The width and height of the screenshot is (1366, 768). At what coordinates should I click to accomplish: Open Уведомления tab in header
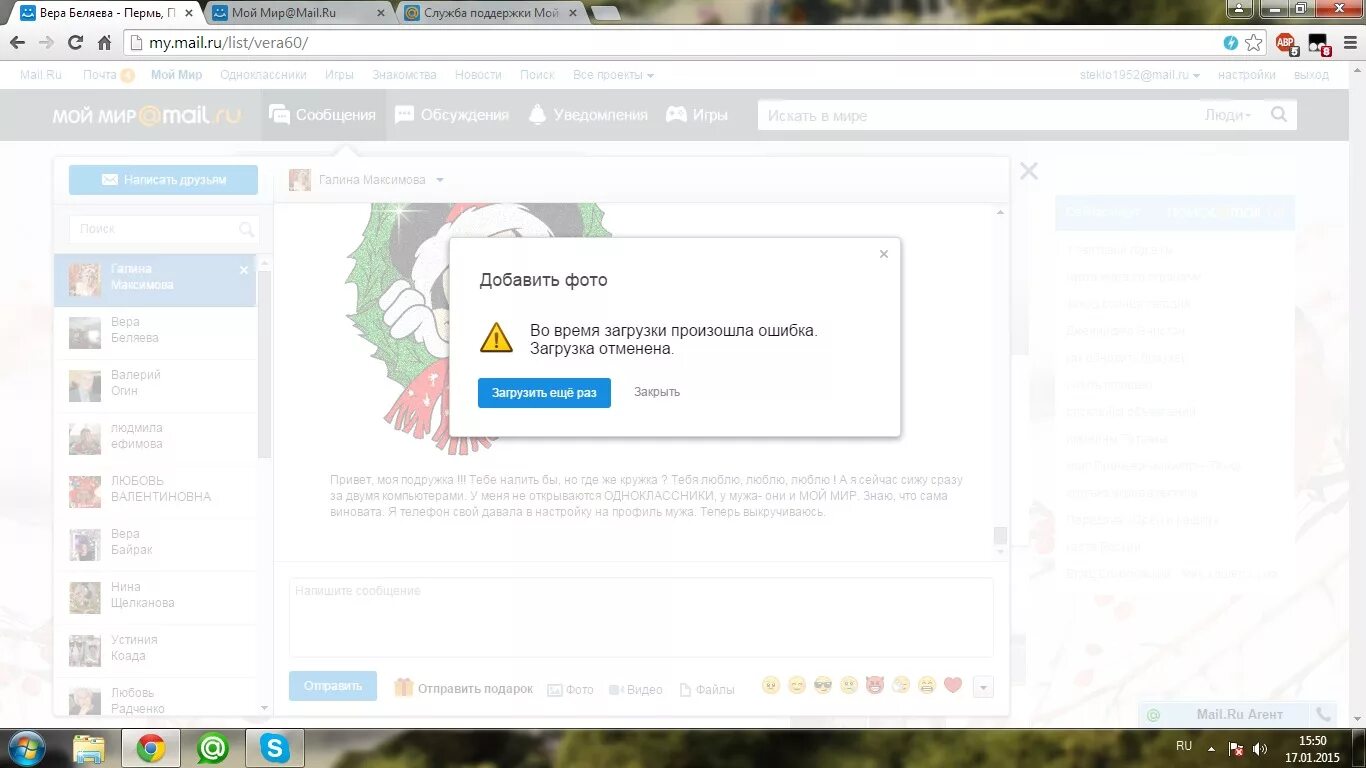(588, 115)
